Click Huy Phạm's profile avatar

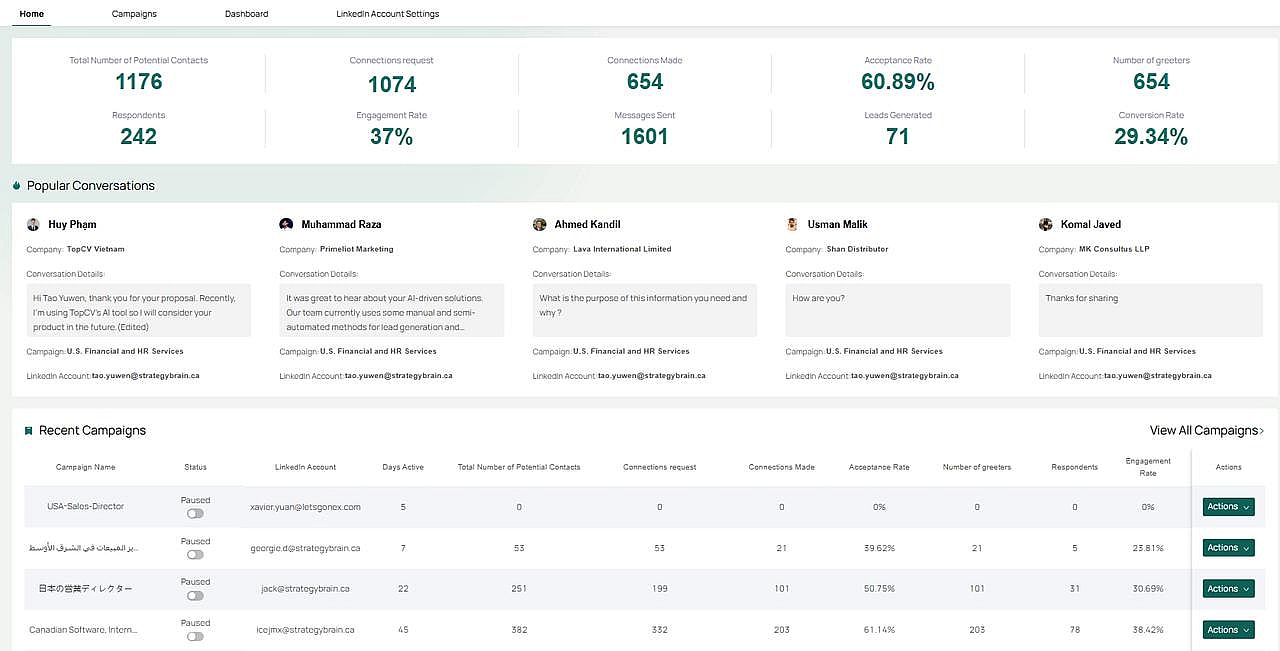(33, 225)
